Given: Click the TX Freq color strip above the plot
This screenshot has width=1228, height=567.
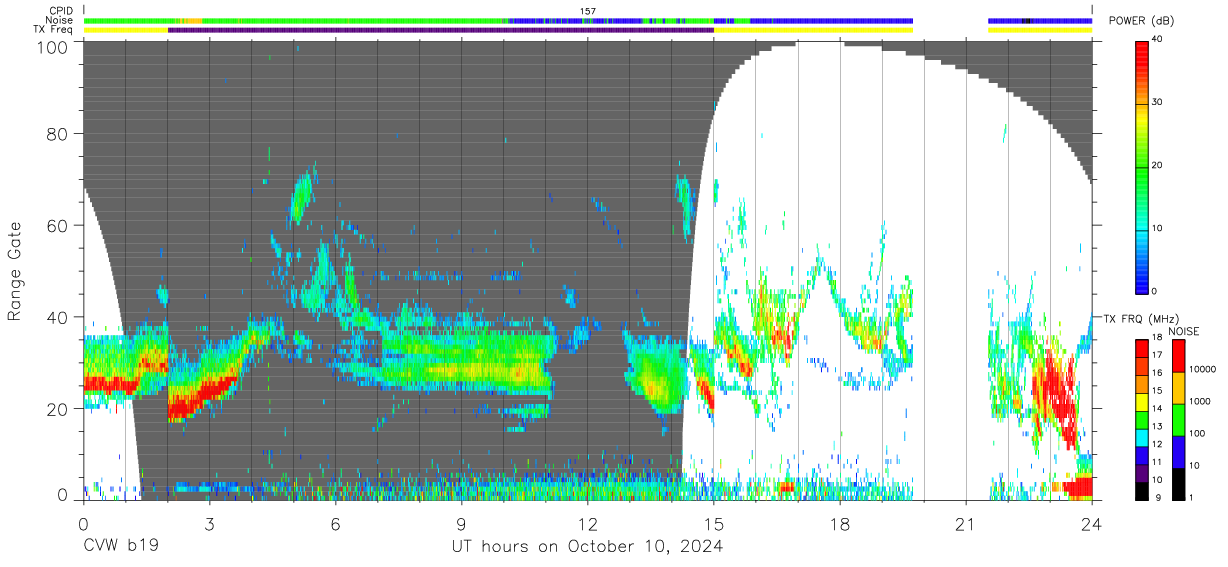Looking at the screenshot, I should pyautogui.click(x=588, y=30).
